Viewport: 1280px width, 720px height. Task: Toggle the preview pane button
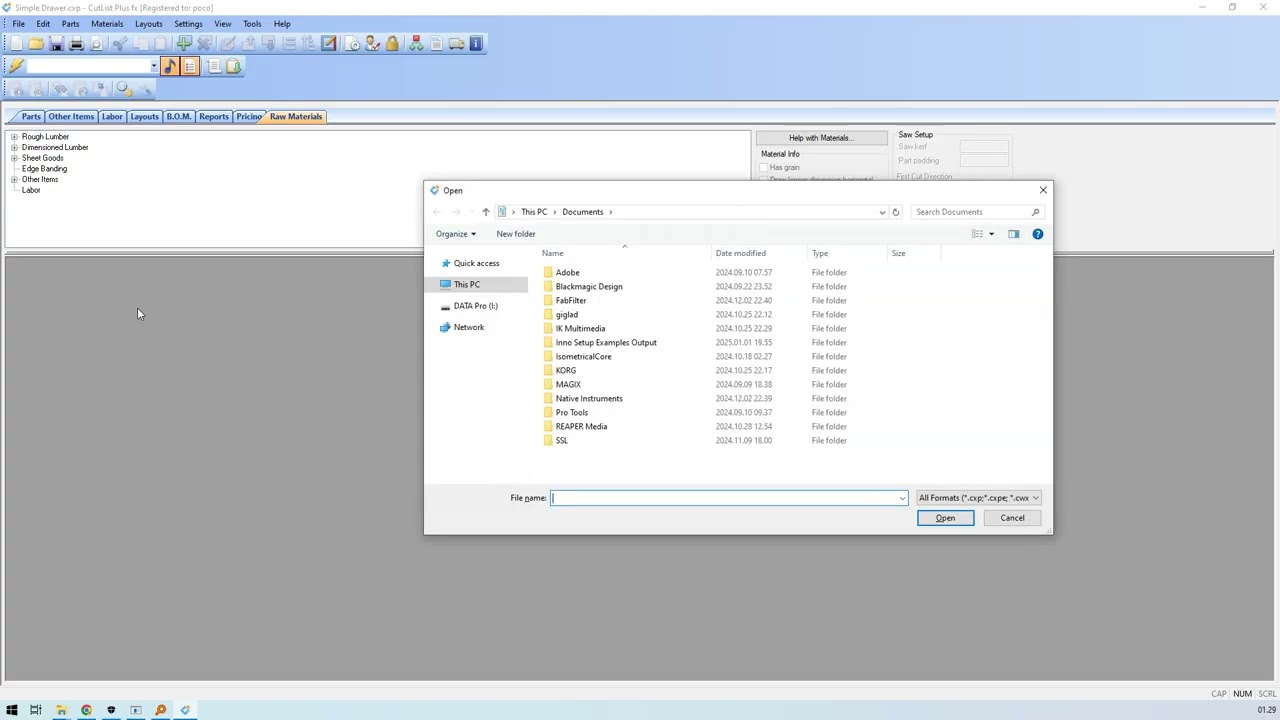coord(1013,234)
